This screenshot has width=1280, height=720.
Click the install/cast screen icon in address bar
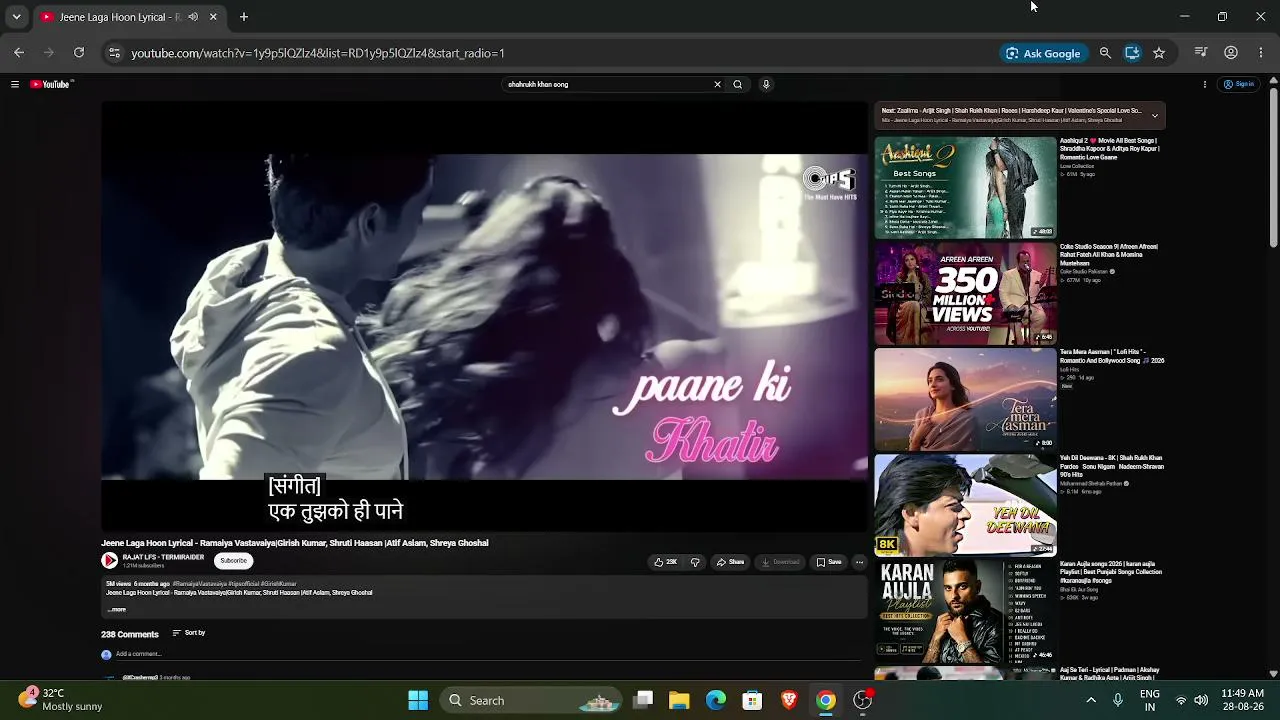[1132, 53]
